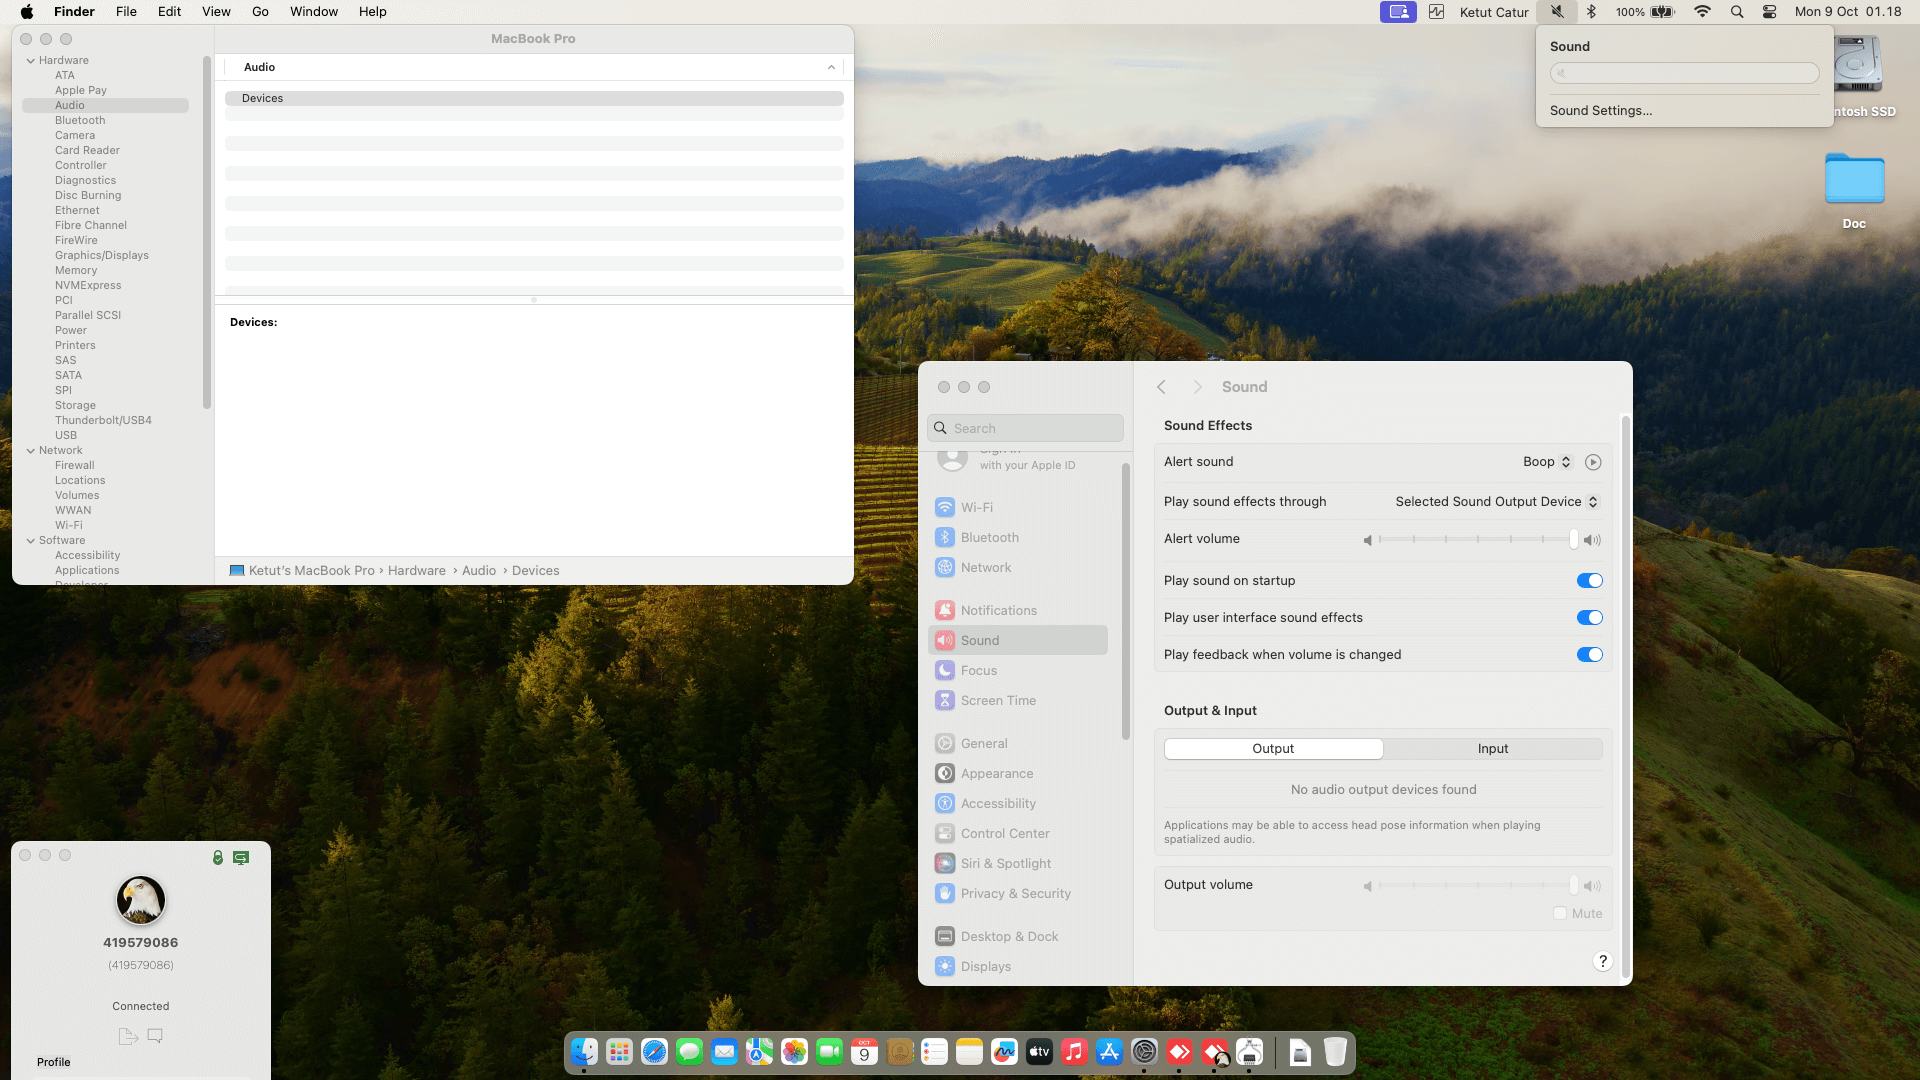This screenshot has width=1920, height=1080.
Task: Click the help question mark button
Action: [x=1602, y=961]
